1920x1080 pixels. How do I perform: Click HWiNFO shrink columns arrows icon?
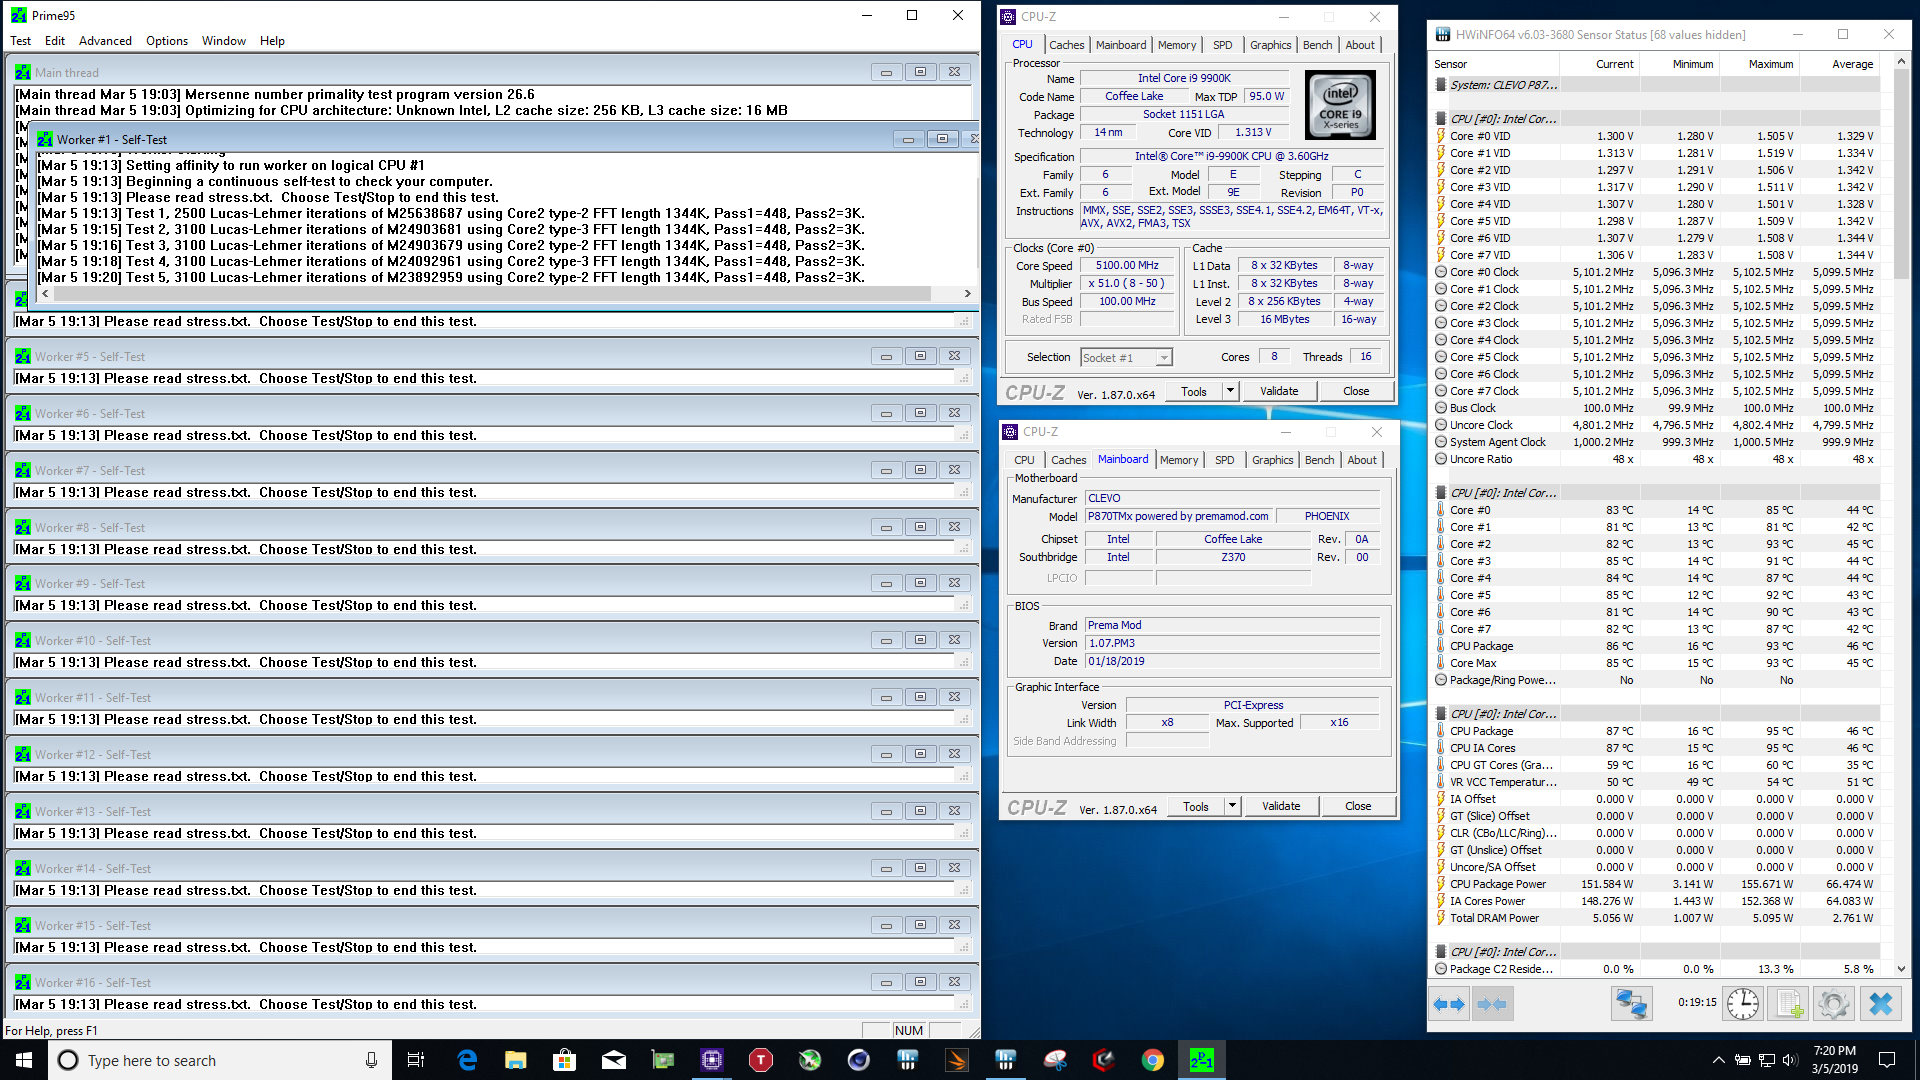pos(1492,1004)
